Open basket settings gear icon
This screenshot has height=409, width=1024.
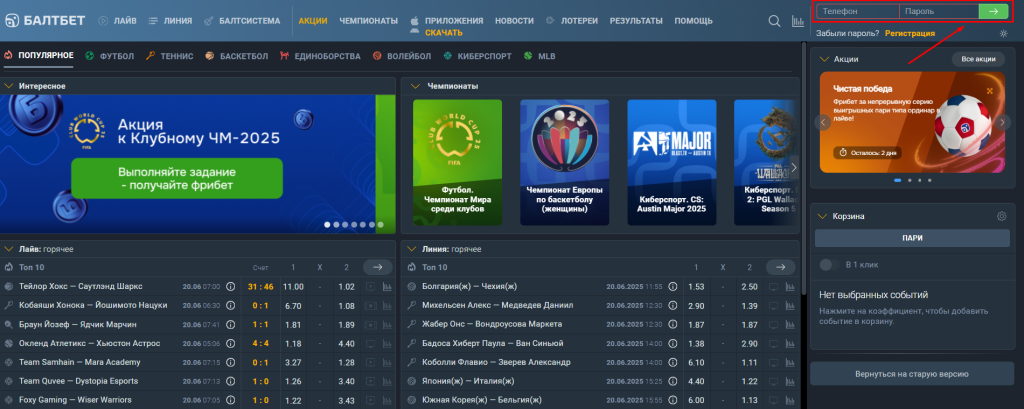1002,216
